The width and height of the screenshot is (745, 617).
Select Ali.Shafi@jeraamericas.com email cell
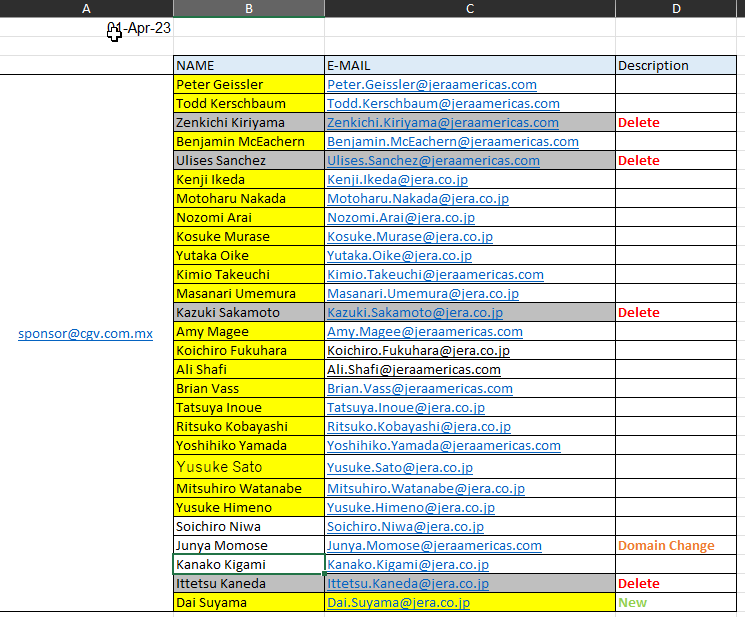click(470, 370)
